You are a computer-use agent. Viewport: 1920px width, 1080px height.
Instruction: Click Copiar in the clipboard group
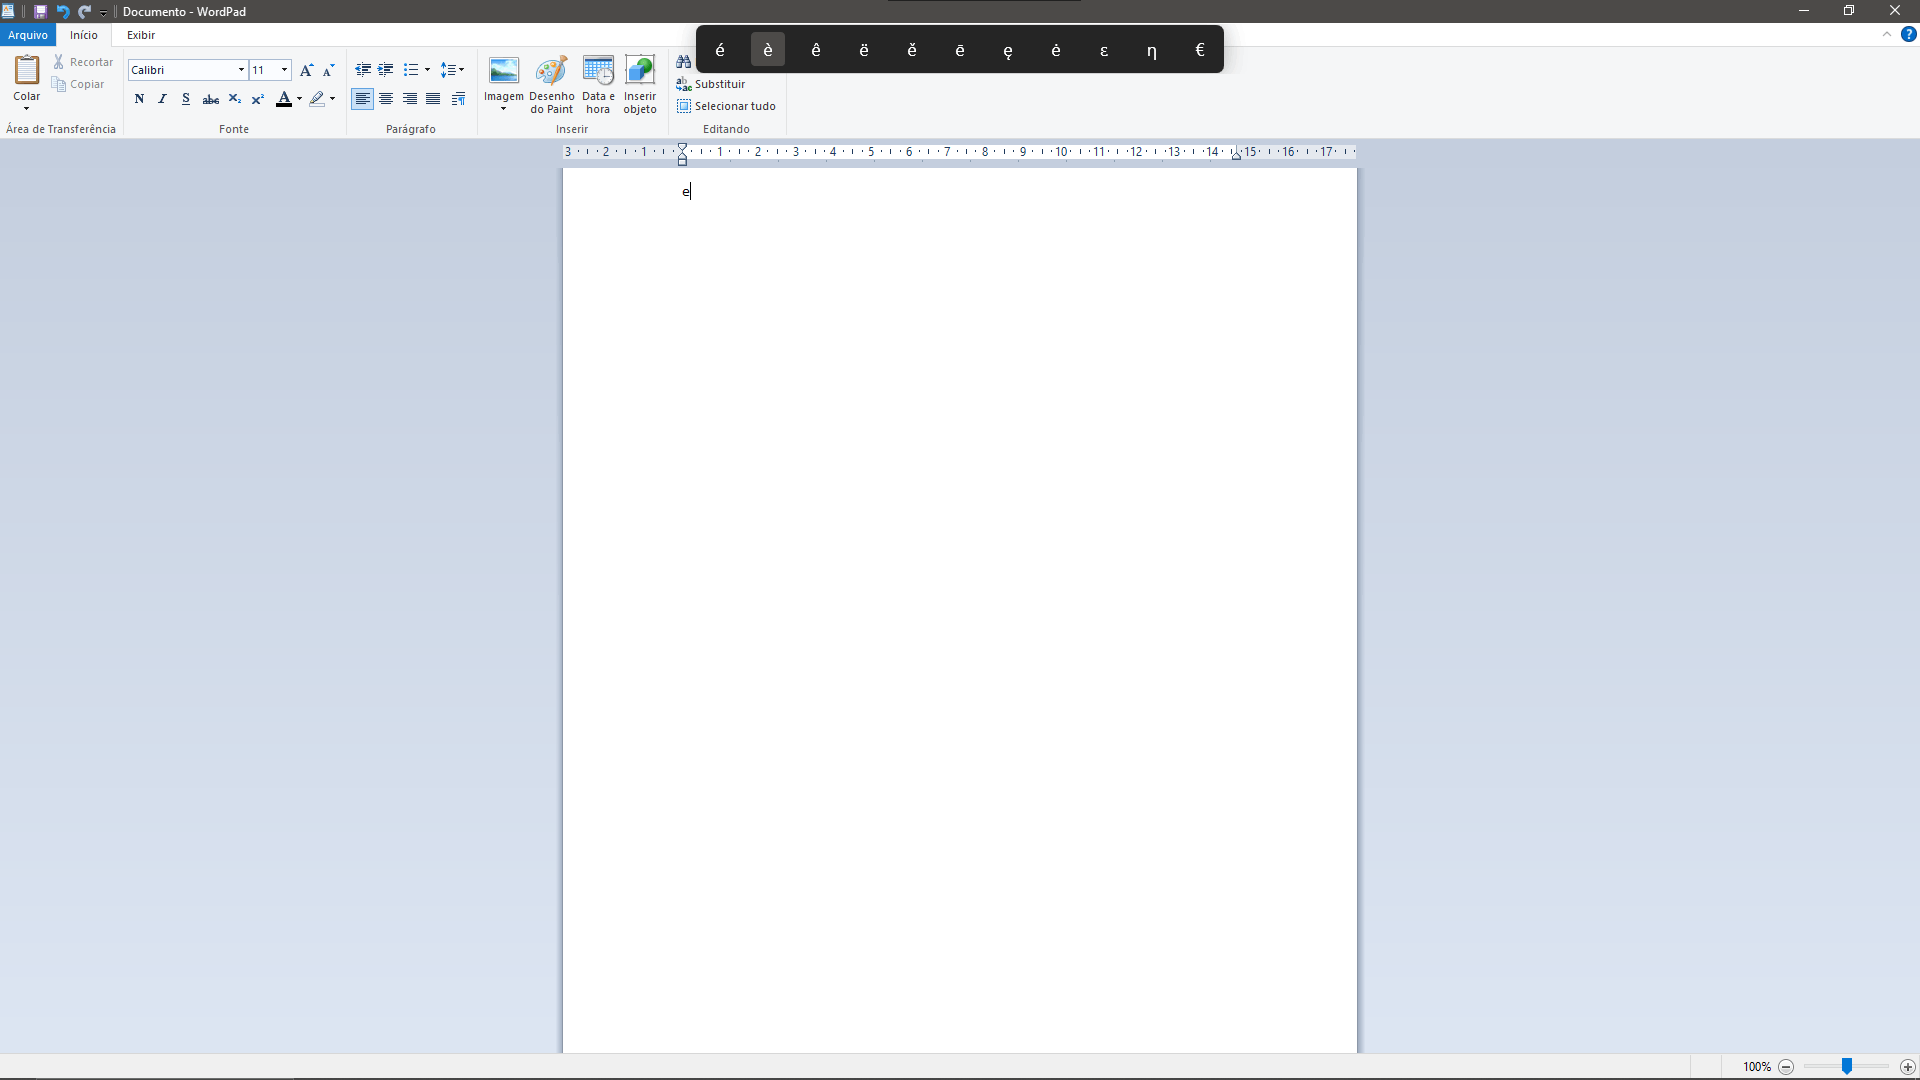78,84
